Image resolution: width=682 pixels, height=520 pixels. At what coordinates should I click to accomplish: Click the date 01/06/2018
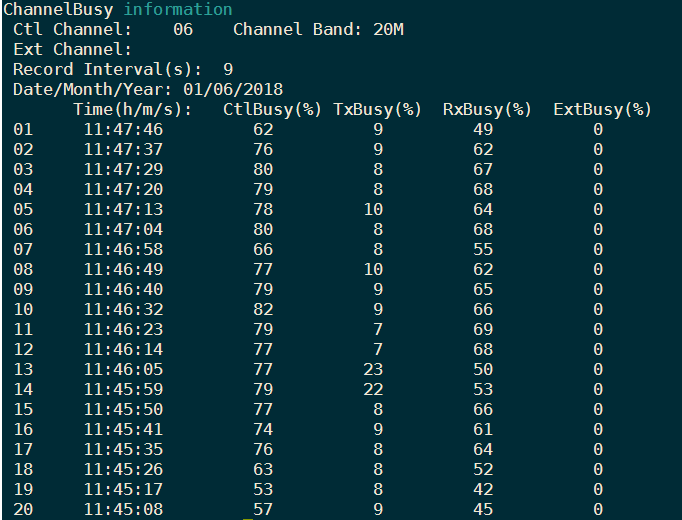pyautogui.click(x=233, y=89)
